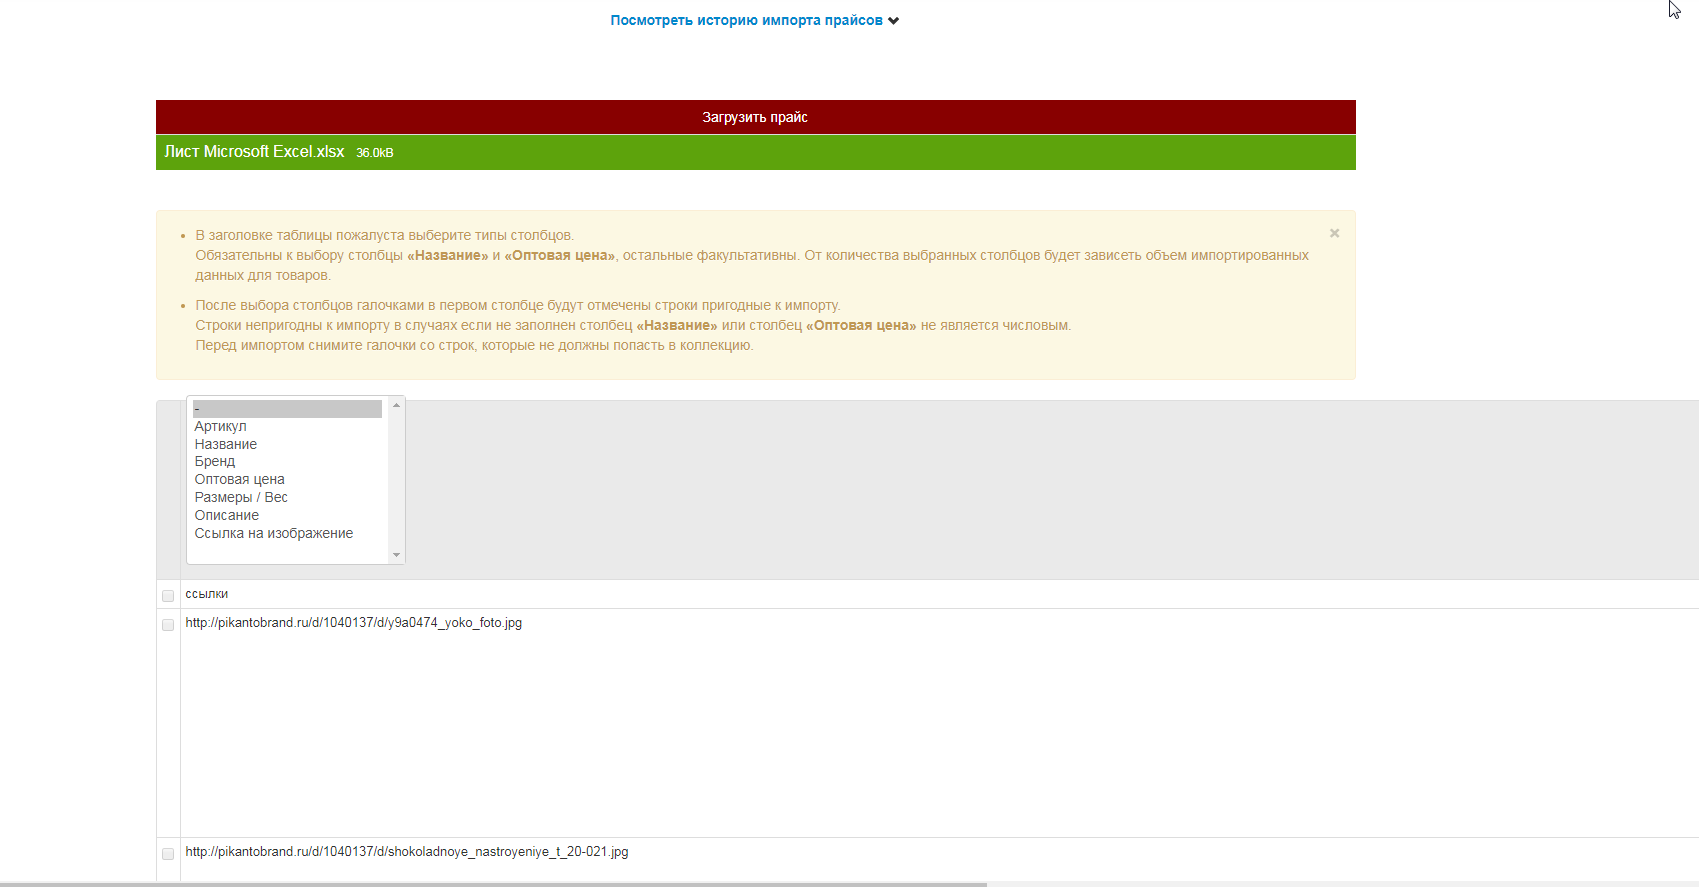Open the price import history link
Image resolution: width=1699 pixels, height=887 pixels.
pos(746,20)
